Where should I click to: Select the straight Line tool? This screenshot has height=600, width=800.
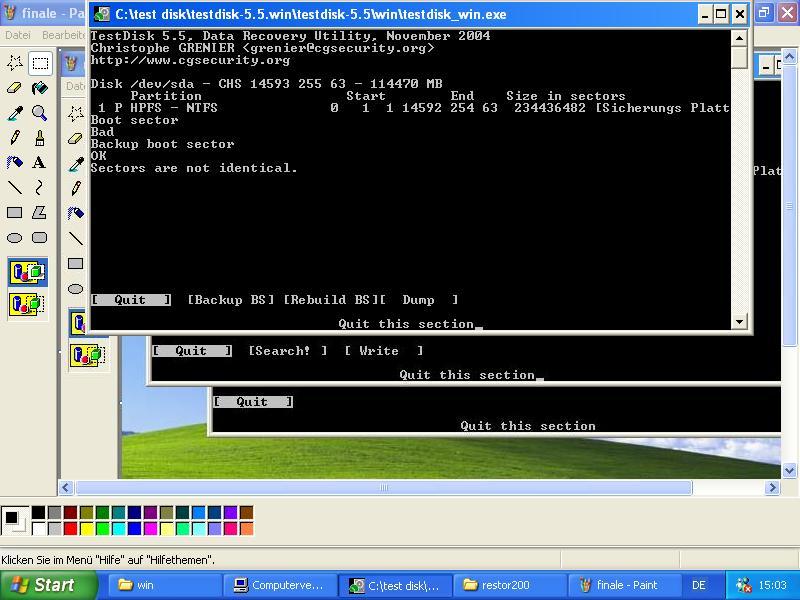pos(14,188)
